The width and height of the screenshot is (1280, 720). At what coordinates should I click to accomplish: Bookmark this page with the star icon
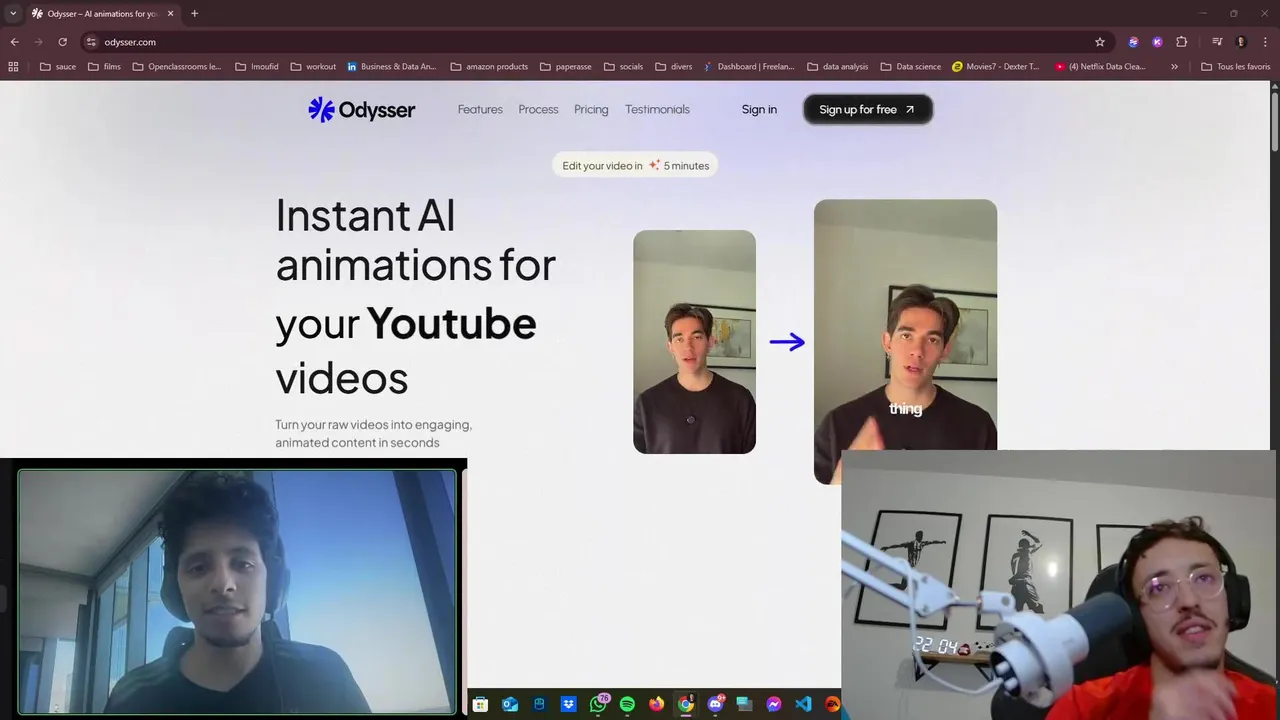[x=1100, y=42]
